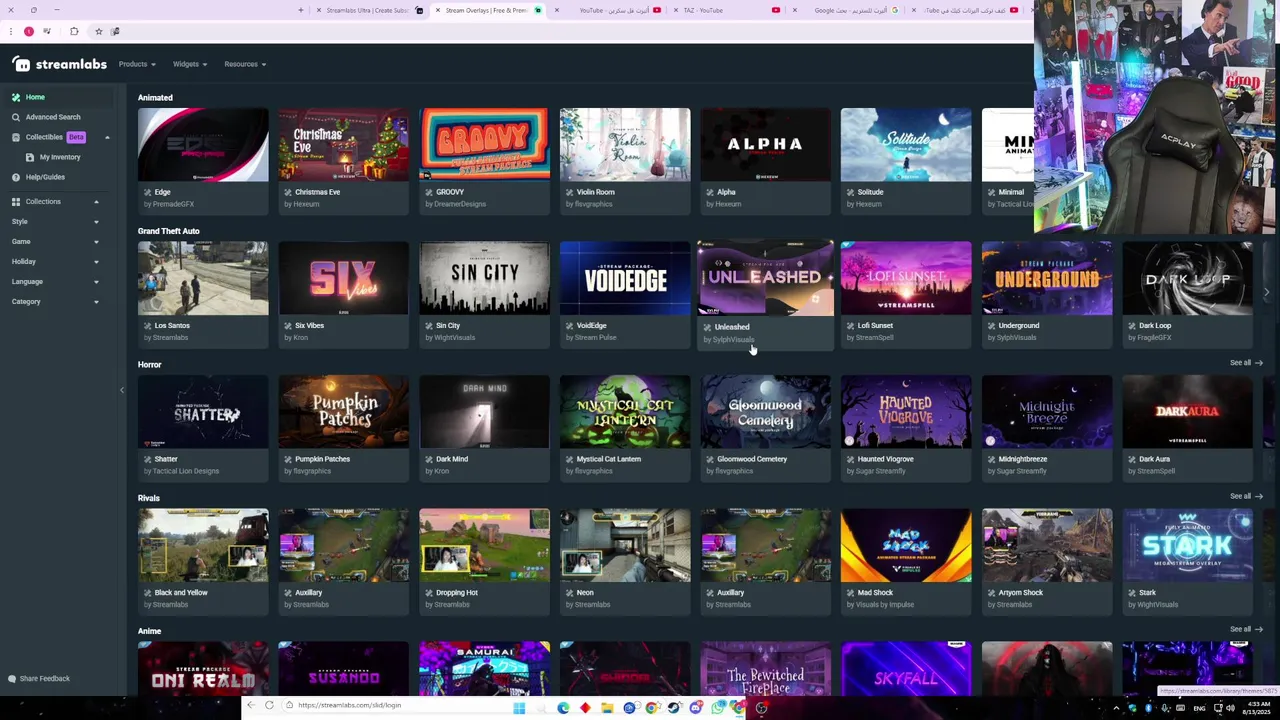
Task: Click the back arrow in bottom address bar
Action: tap(251, 705)
